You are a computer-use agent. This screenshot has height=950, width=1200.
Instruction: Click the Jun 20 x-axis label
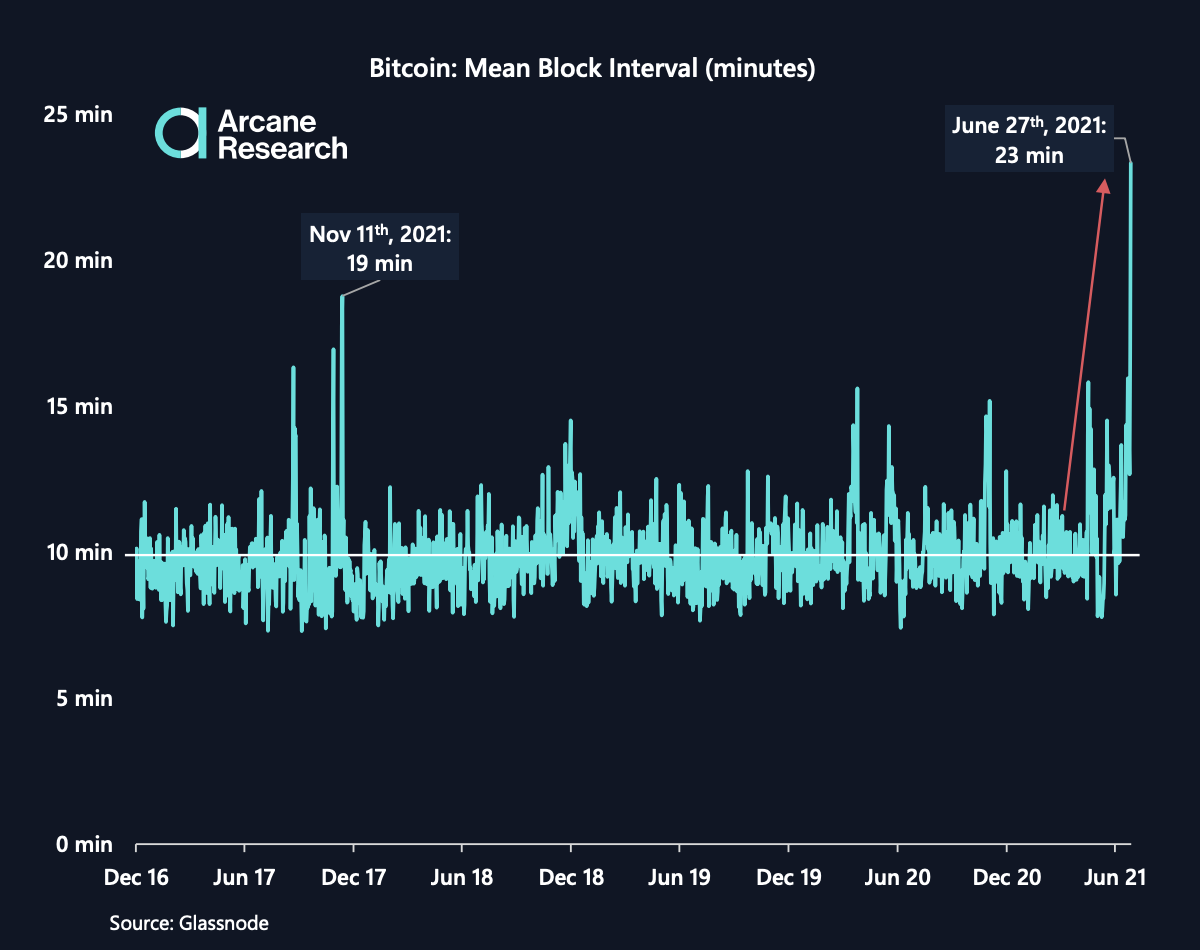pyautogui.click(x=897, y=877)
